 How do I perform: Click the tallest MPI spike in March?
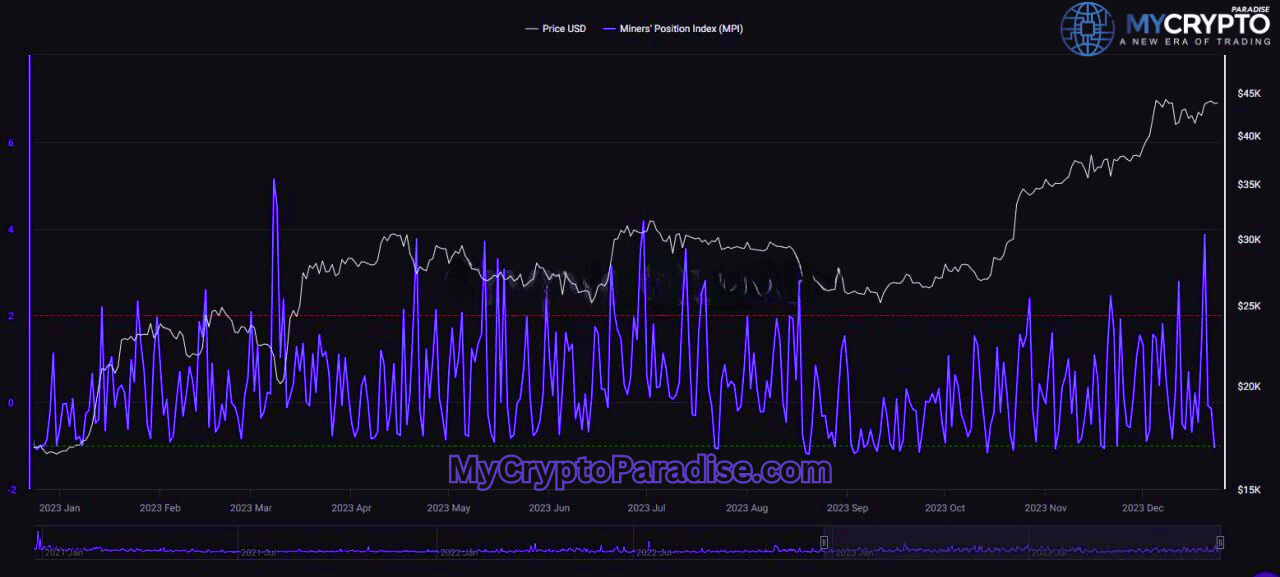point(273,180)
